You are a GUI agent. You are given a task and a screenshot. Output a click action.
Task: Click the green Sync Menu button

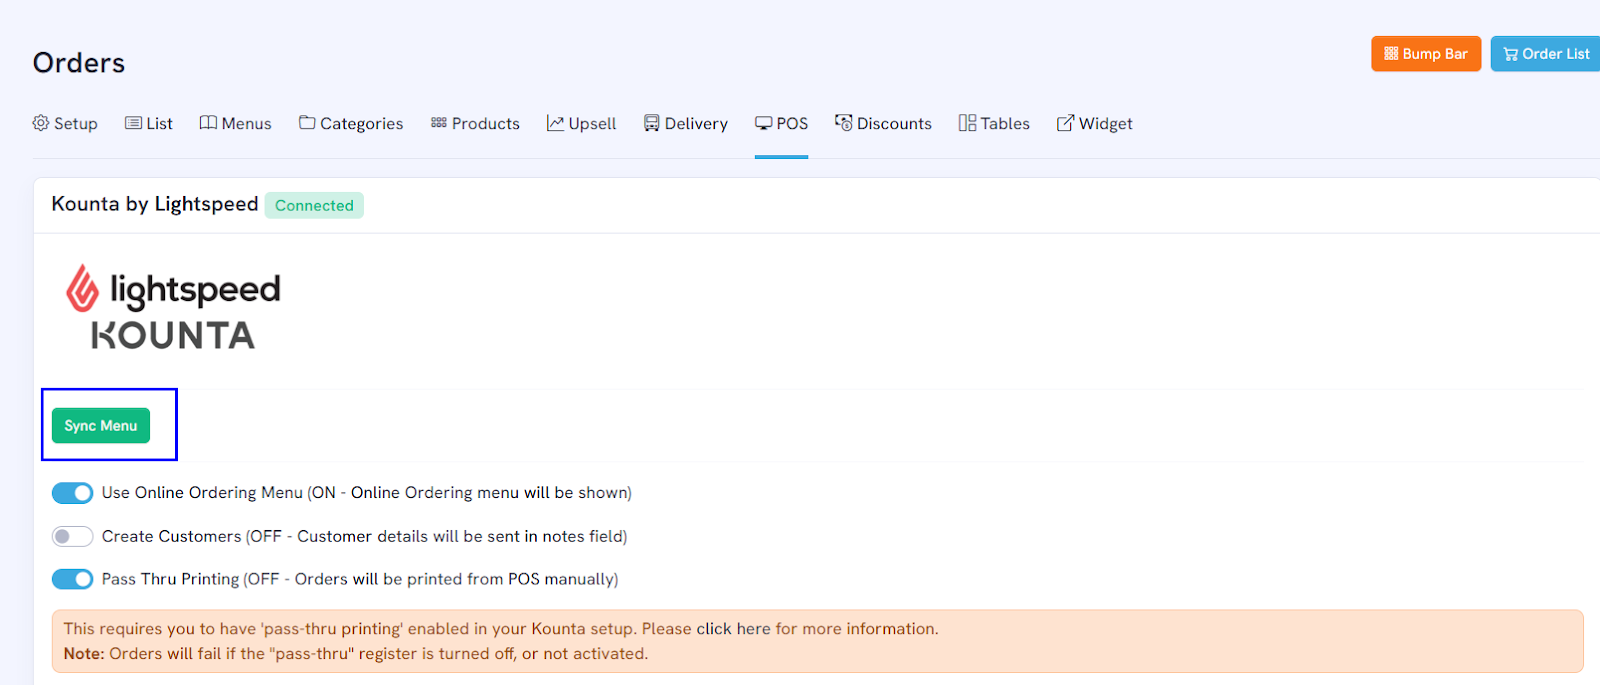101,425
